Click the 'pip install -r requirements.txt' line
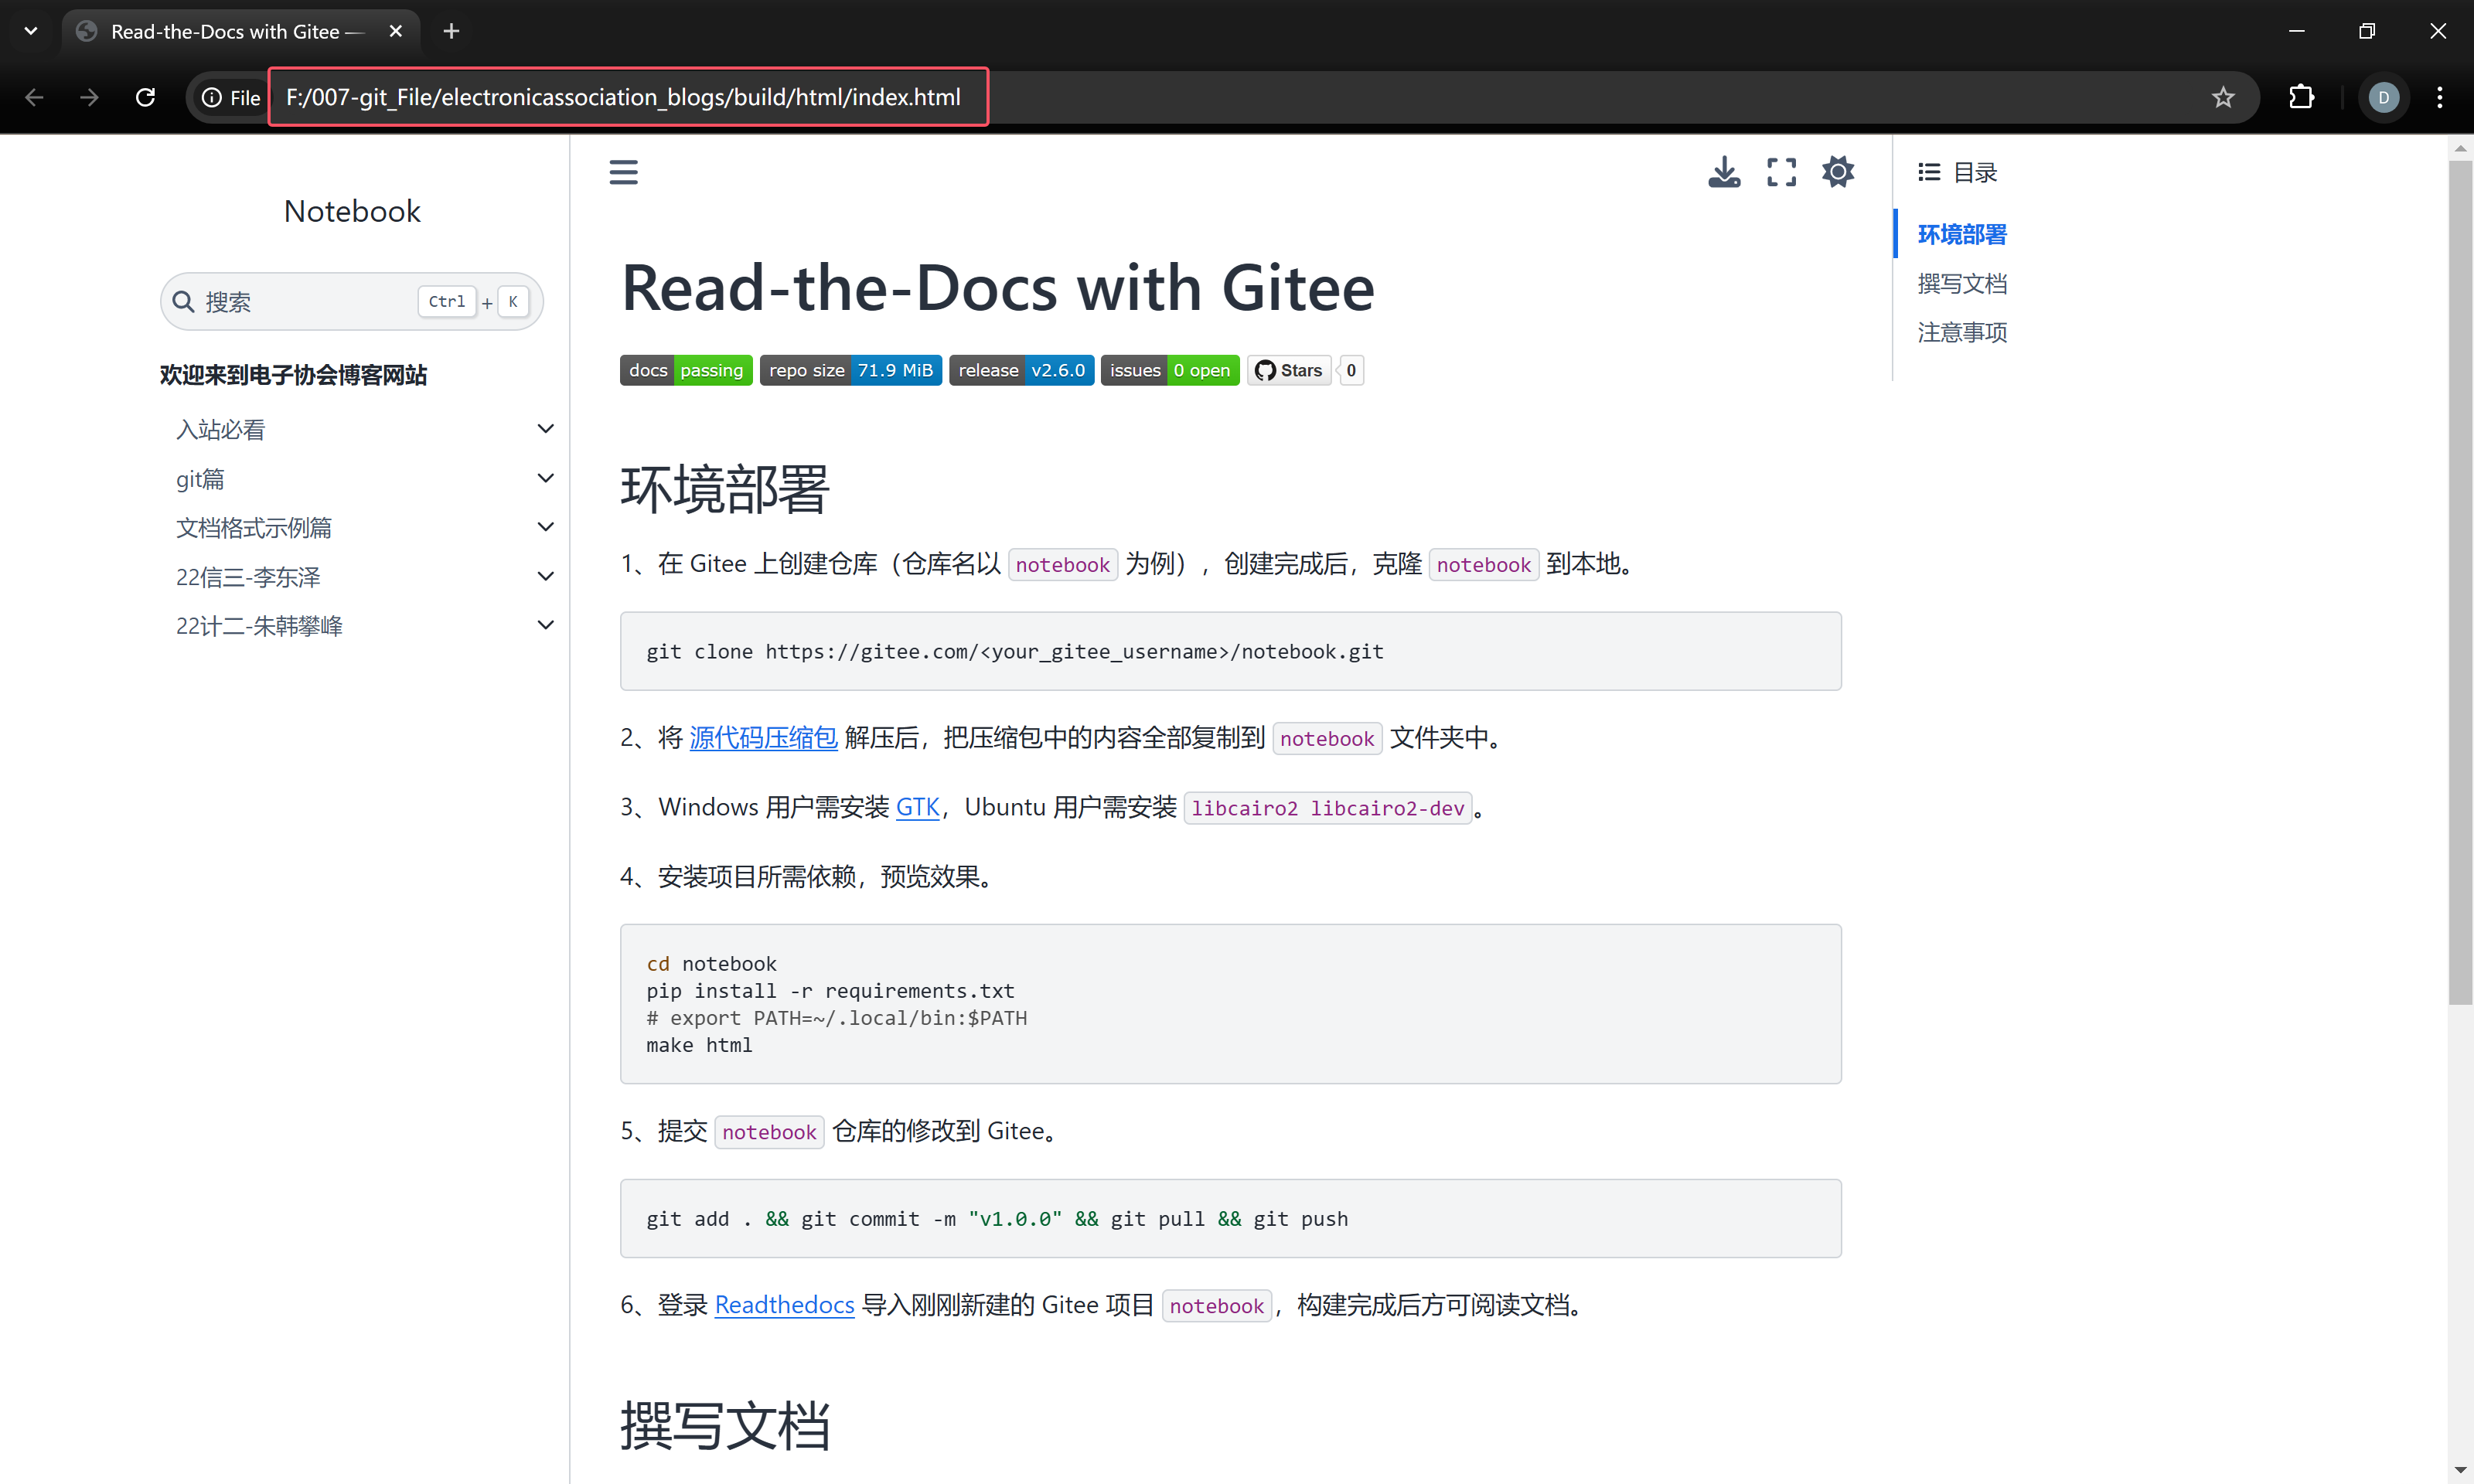 830,991
